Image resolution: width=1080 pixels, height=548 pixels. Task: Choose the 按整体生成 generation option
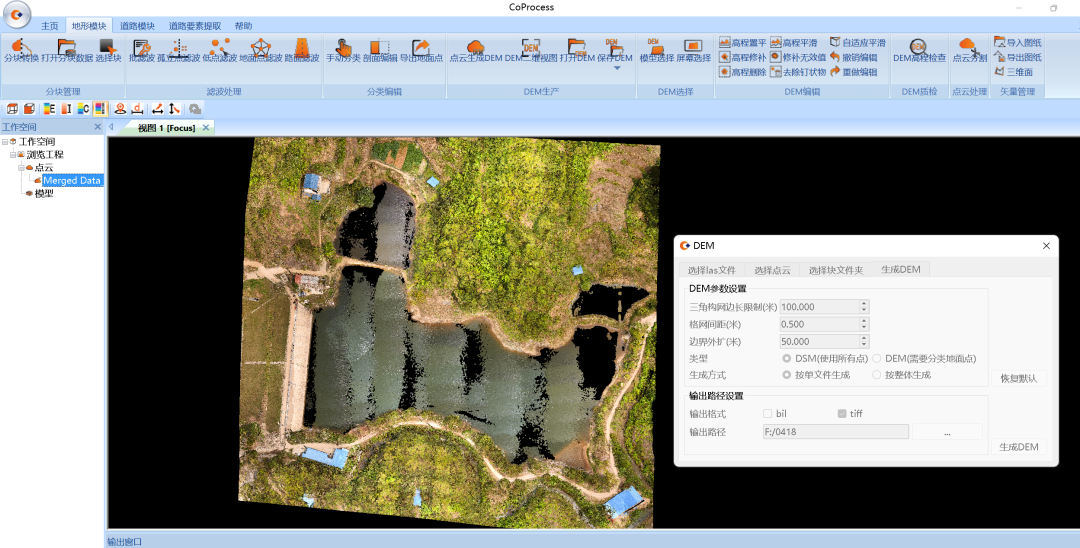tap(877, 375)
